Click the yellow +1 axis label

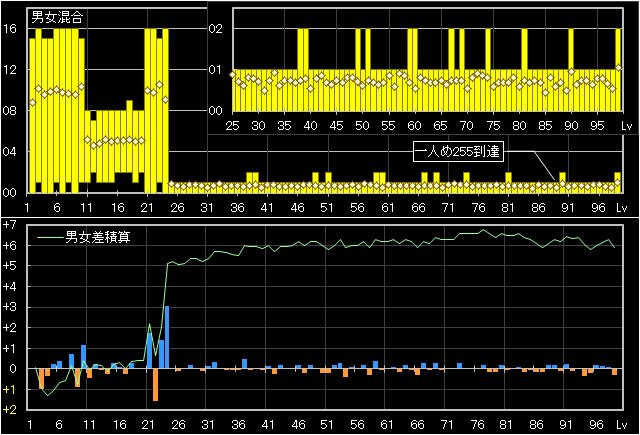[x=10, y=389]
